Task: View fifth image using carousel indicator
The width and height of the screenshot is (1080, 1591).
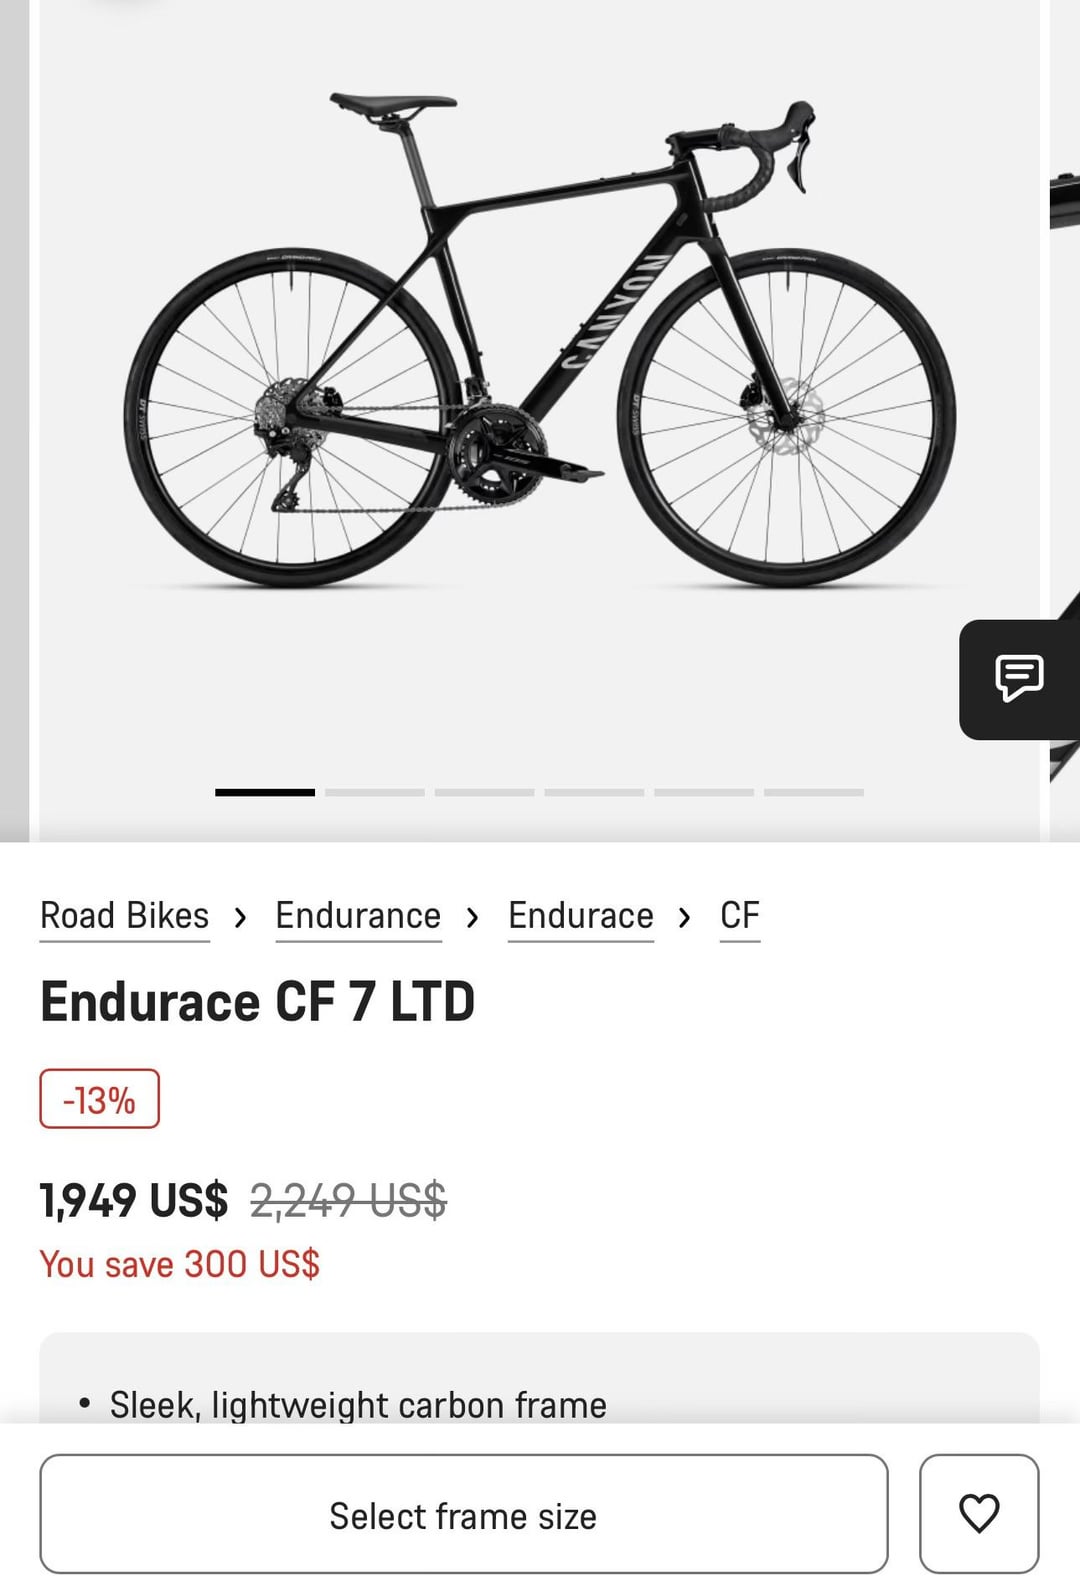Action: [704, 792]
